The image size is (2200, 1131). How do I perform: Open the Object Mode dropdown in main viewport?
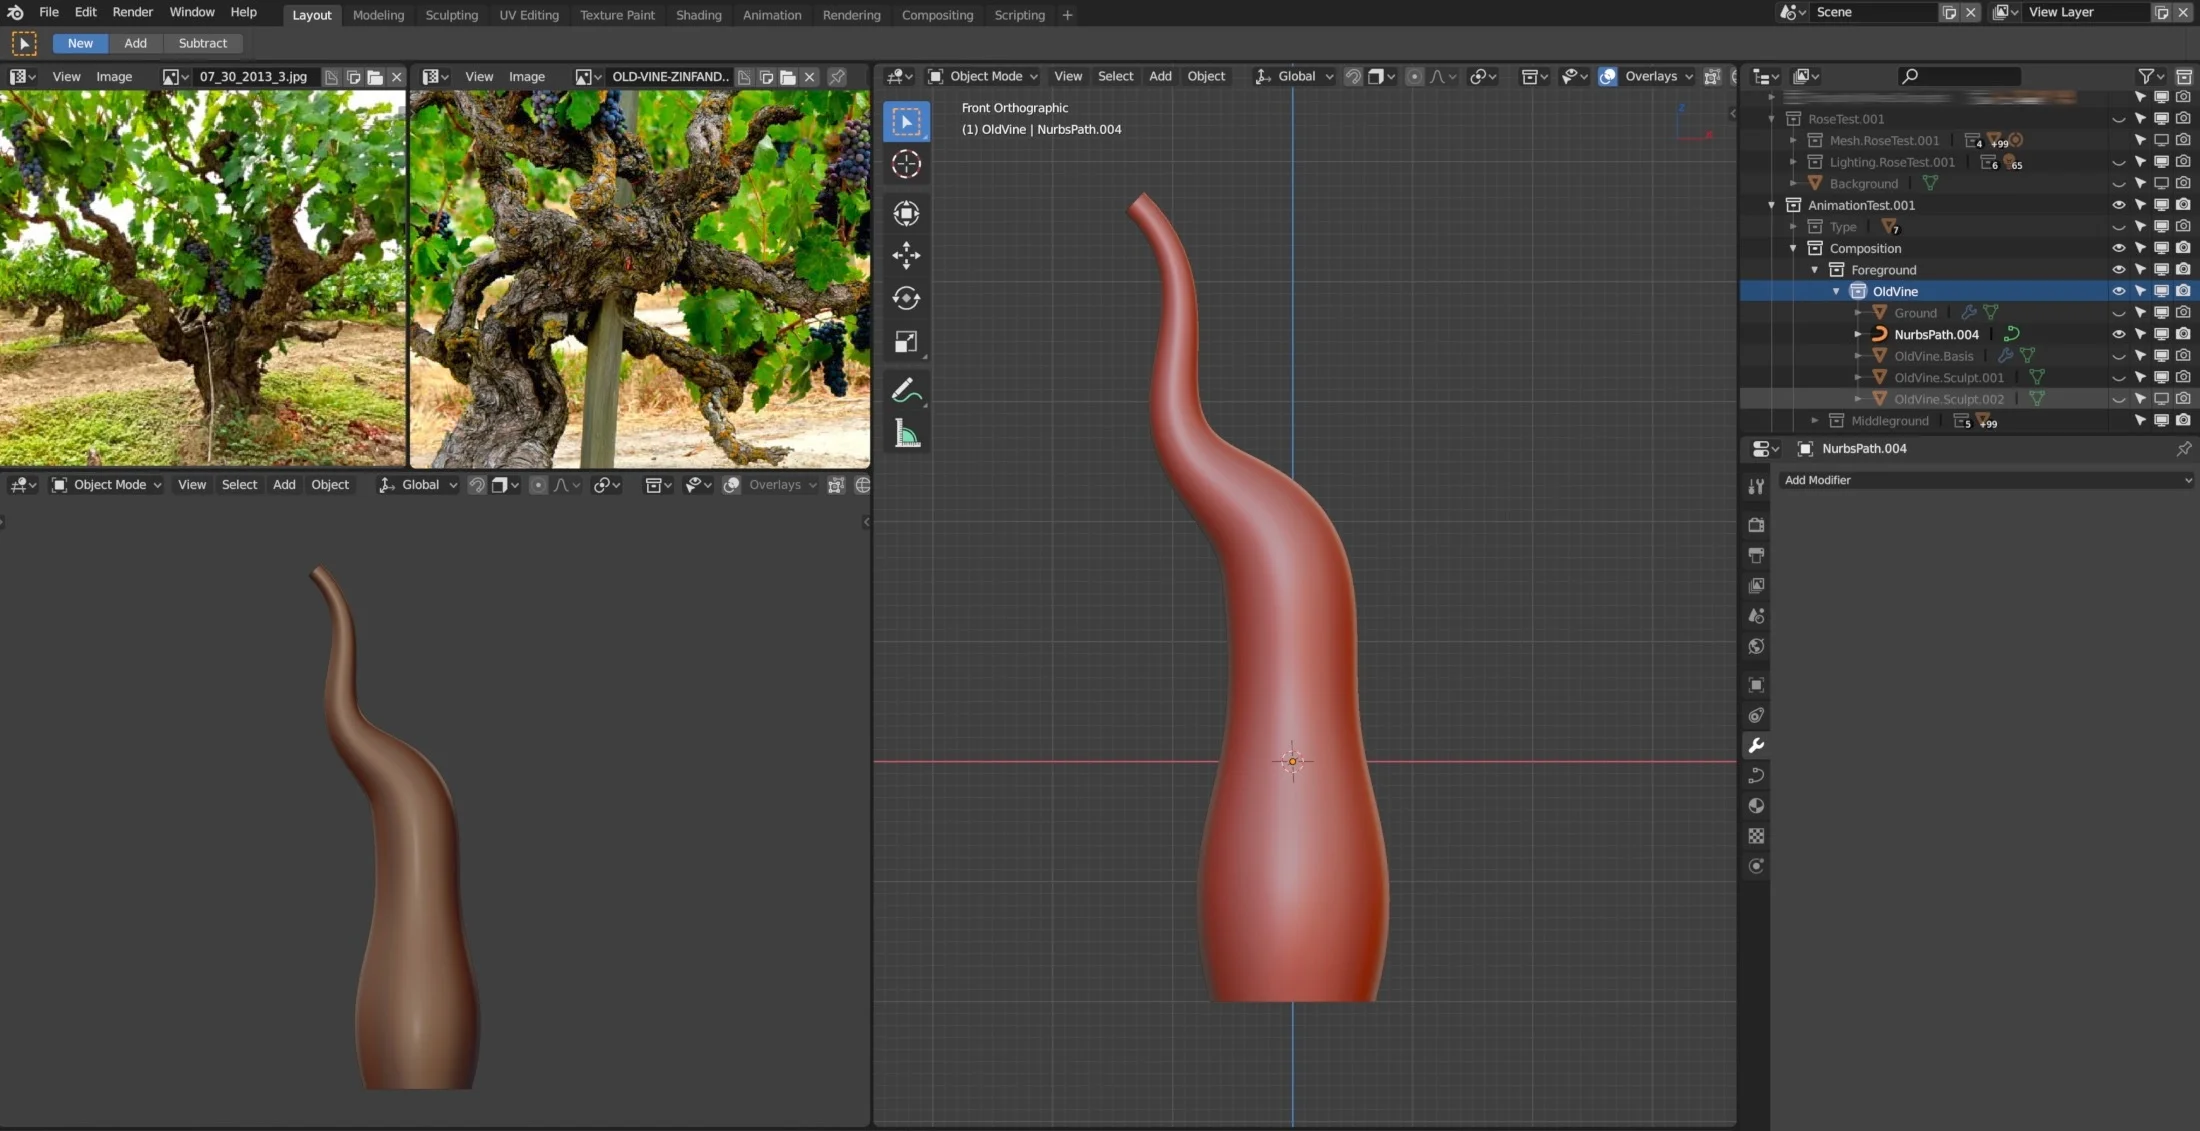[983, 76]
